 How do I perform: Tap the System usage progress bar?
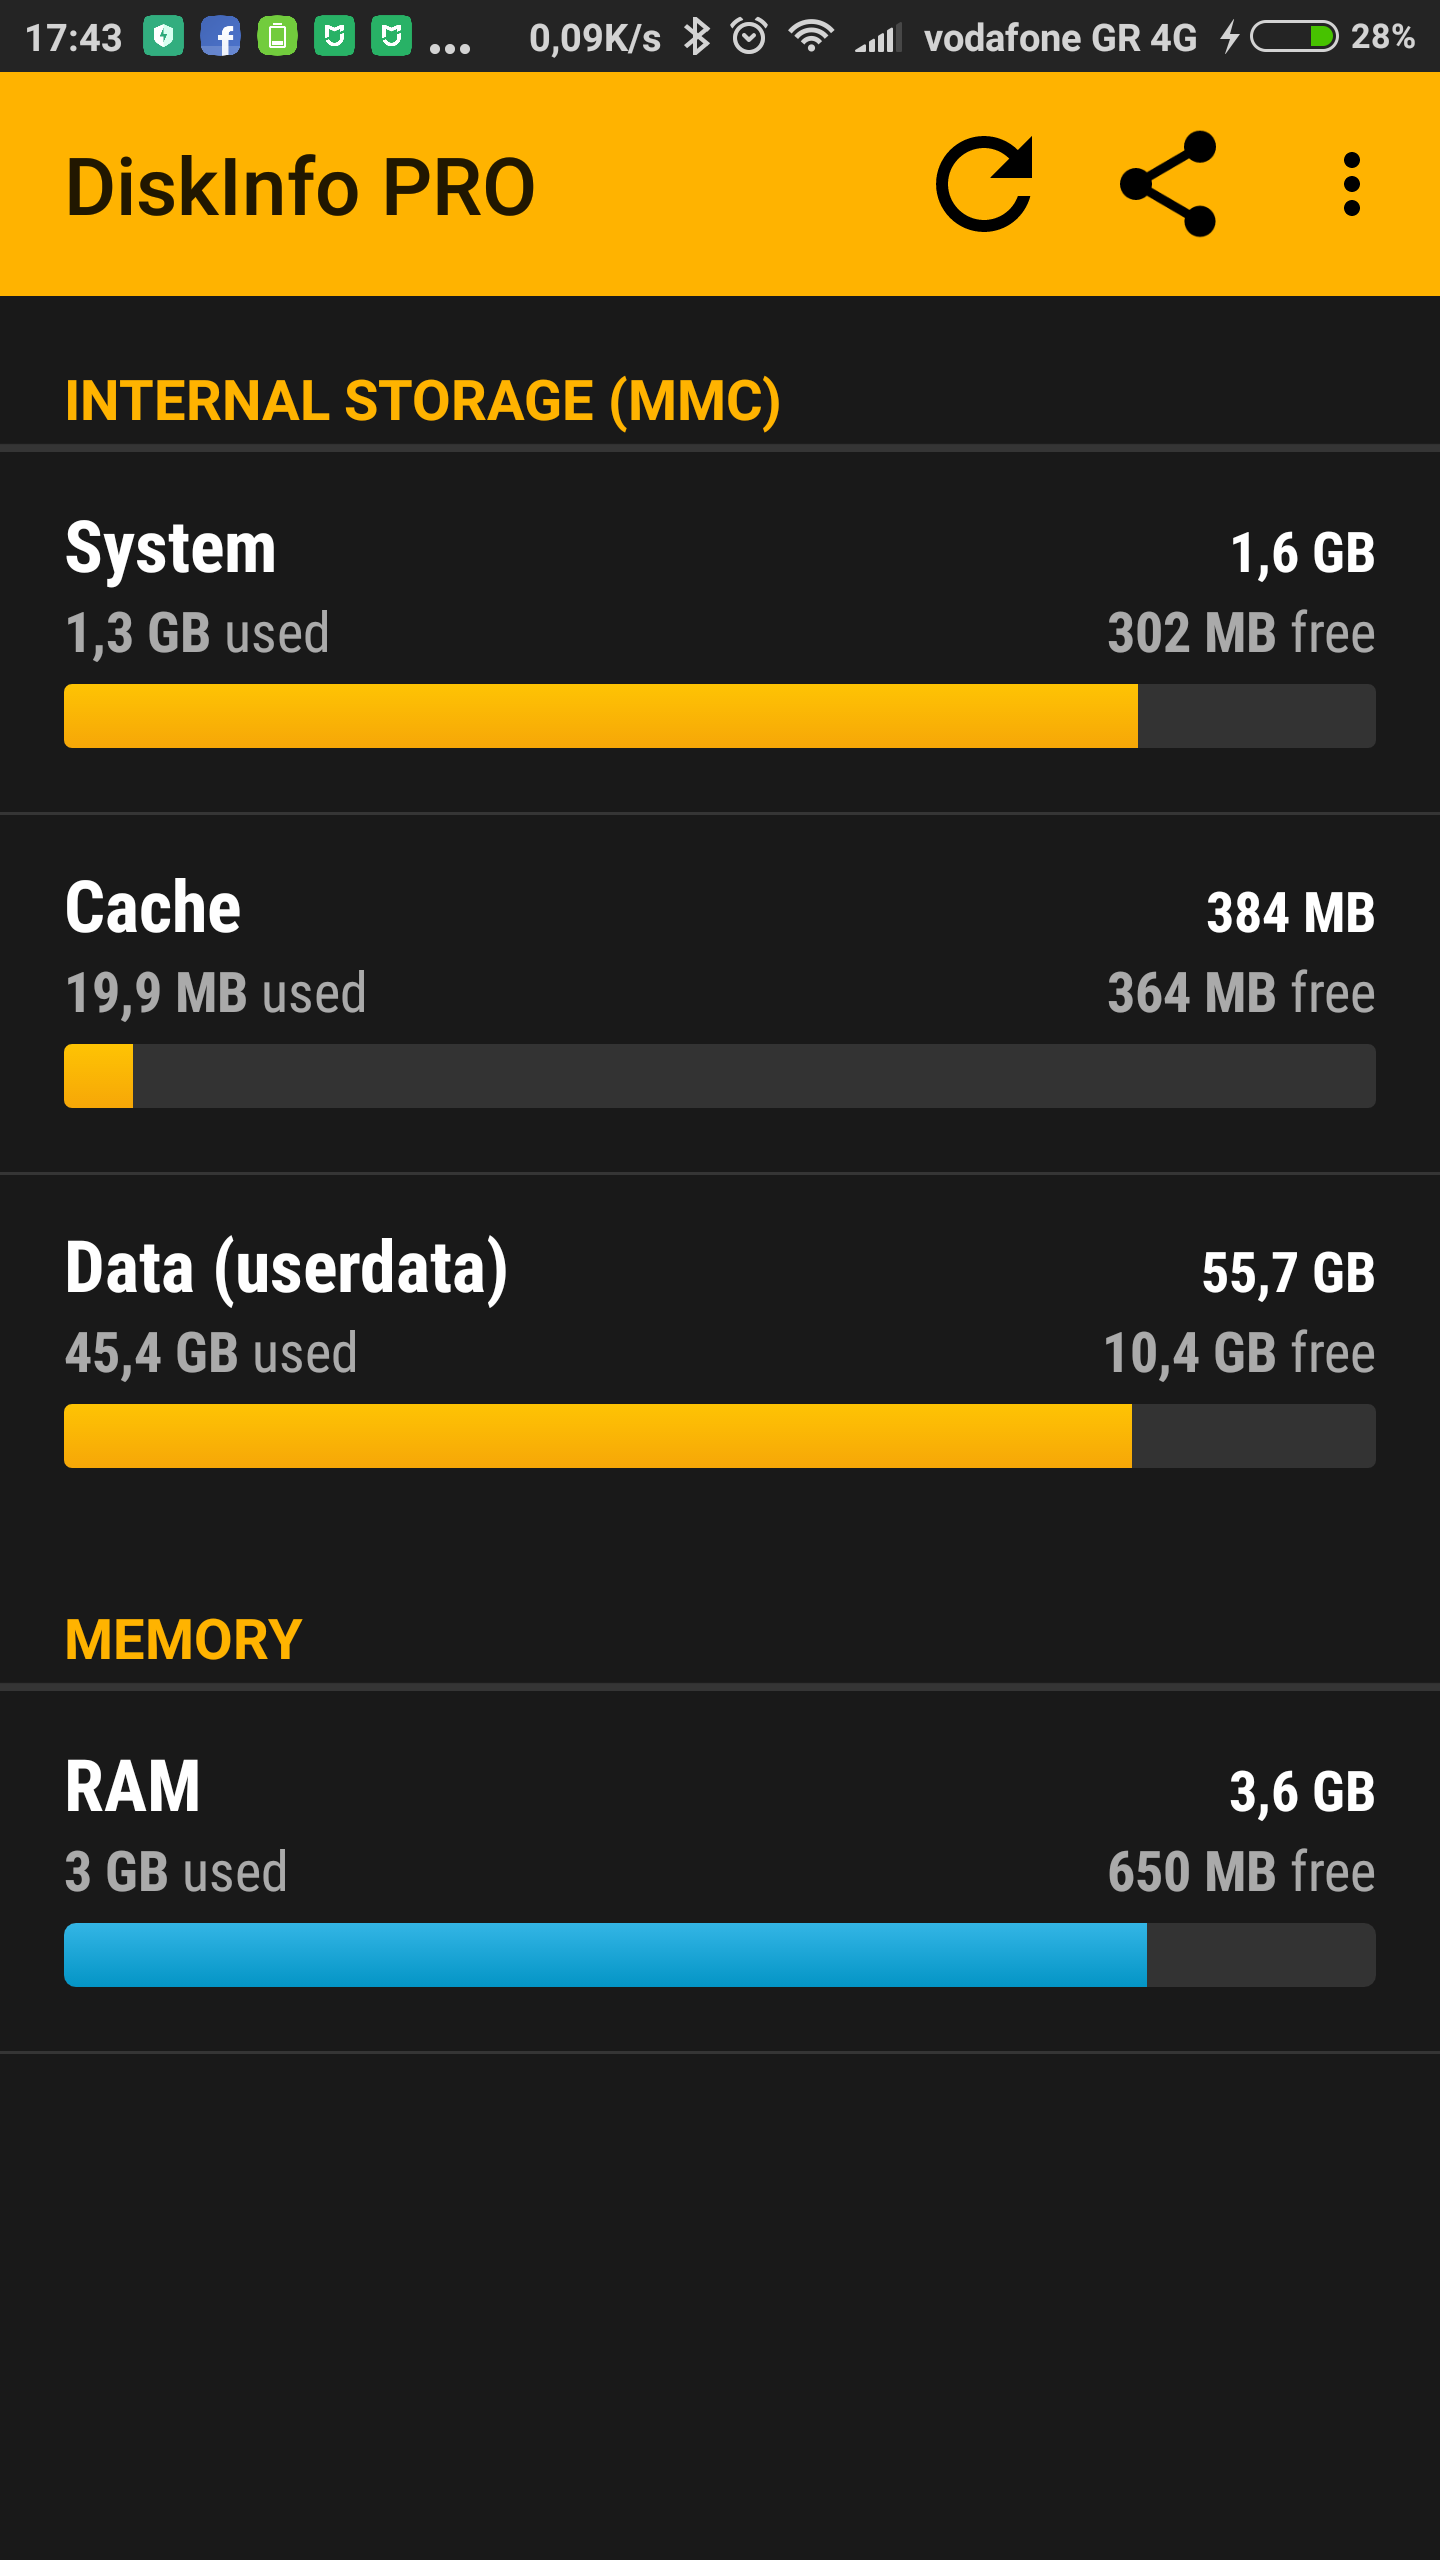(720, 716)
